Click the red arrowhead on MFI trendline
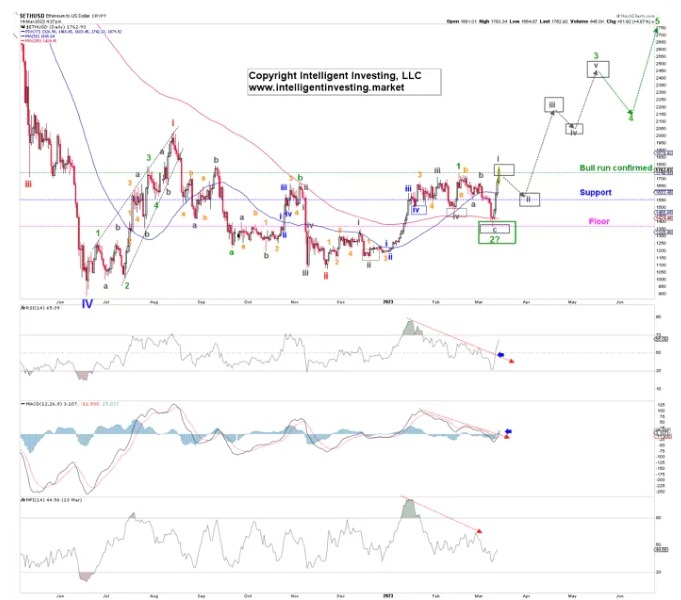Image resolution: width=681 pixels, height=600 pixels. click(481, 530)
